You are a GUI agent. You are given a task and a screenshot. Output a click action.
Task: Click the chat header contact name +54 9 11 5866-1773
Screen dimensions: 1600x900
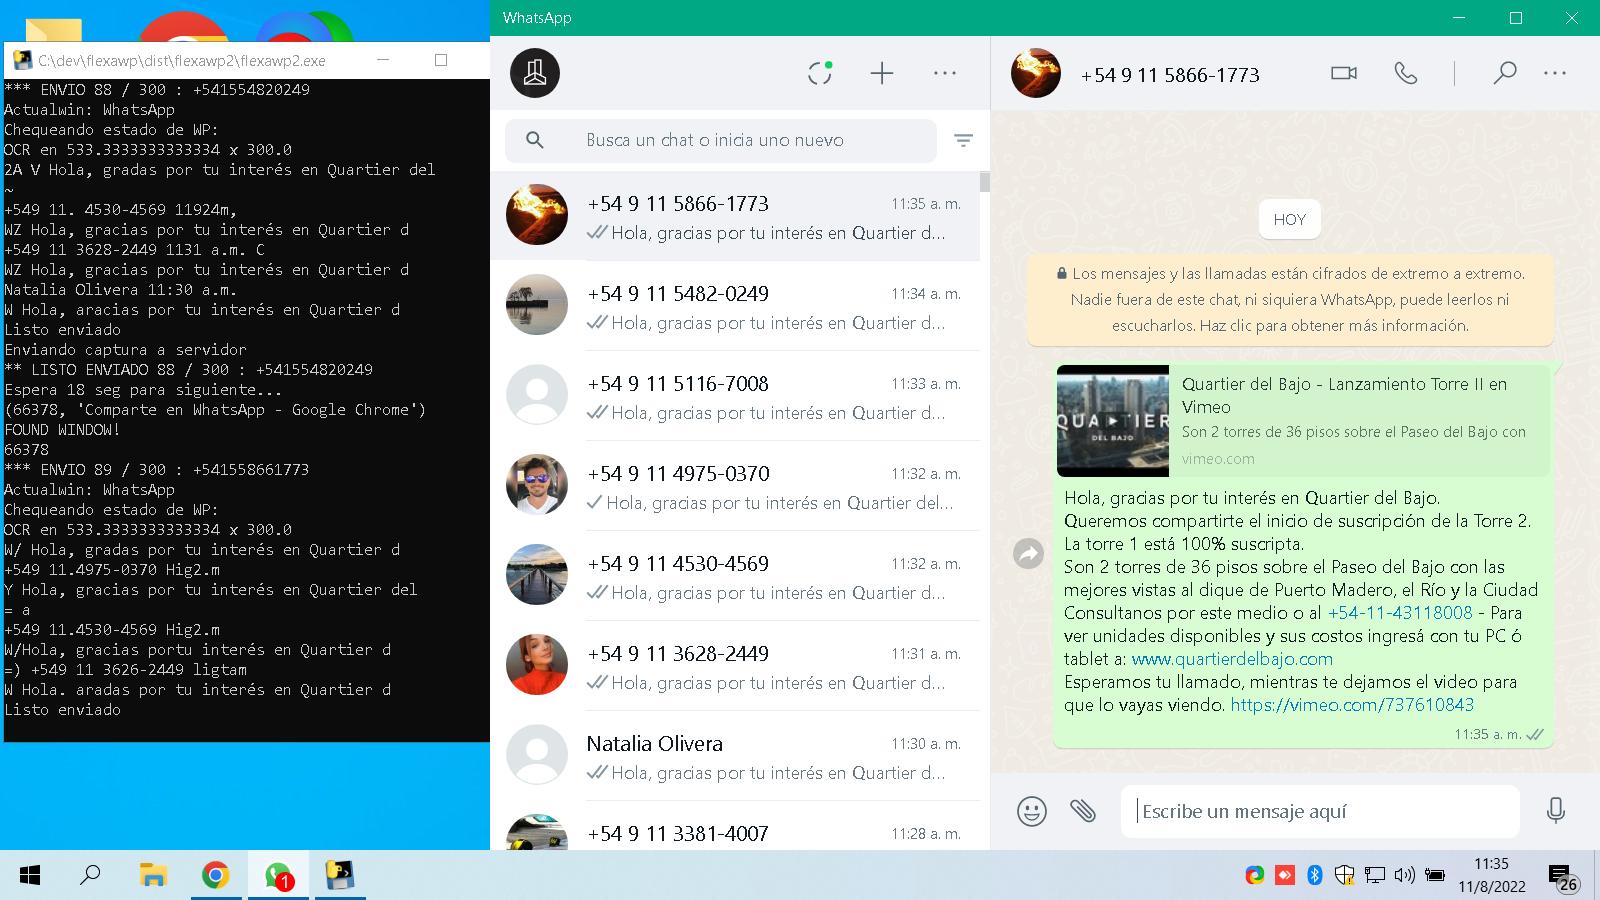tap(1170, 75)
